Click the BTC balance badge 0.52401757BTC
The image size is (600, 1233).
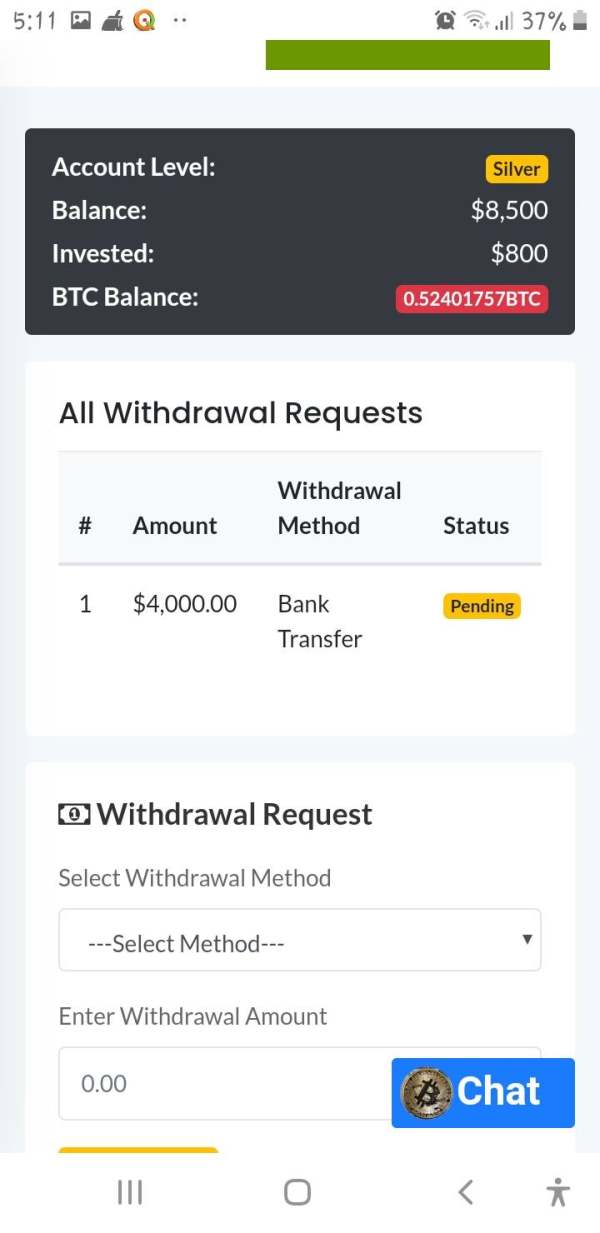point(472,298)
